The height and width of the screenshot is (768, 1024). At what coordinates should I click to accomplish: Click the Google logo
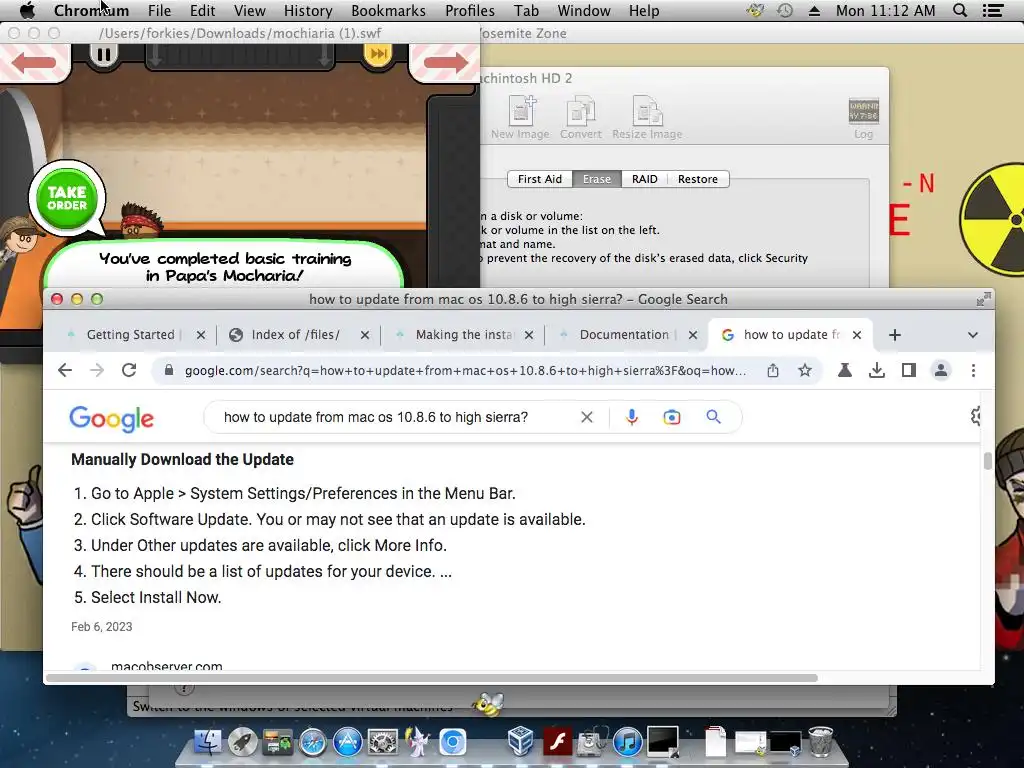pyautogui.click(x=112, y=419)
